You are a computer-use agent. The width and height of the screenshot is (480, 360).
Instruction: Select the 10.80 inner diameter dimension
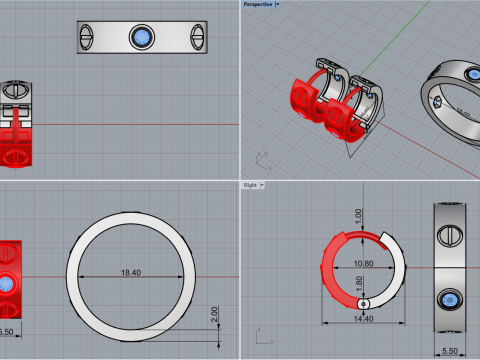point(363,264)
